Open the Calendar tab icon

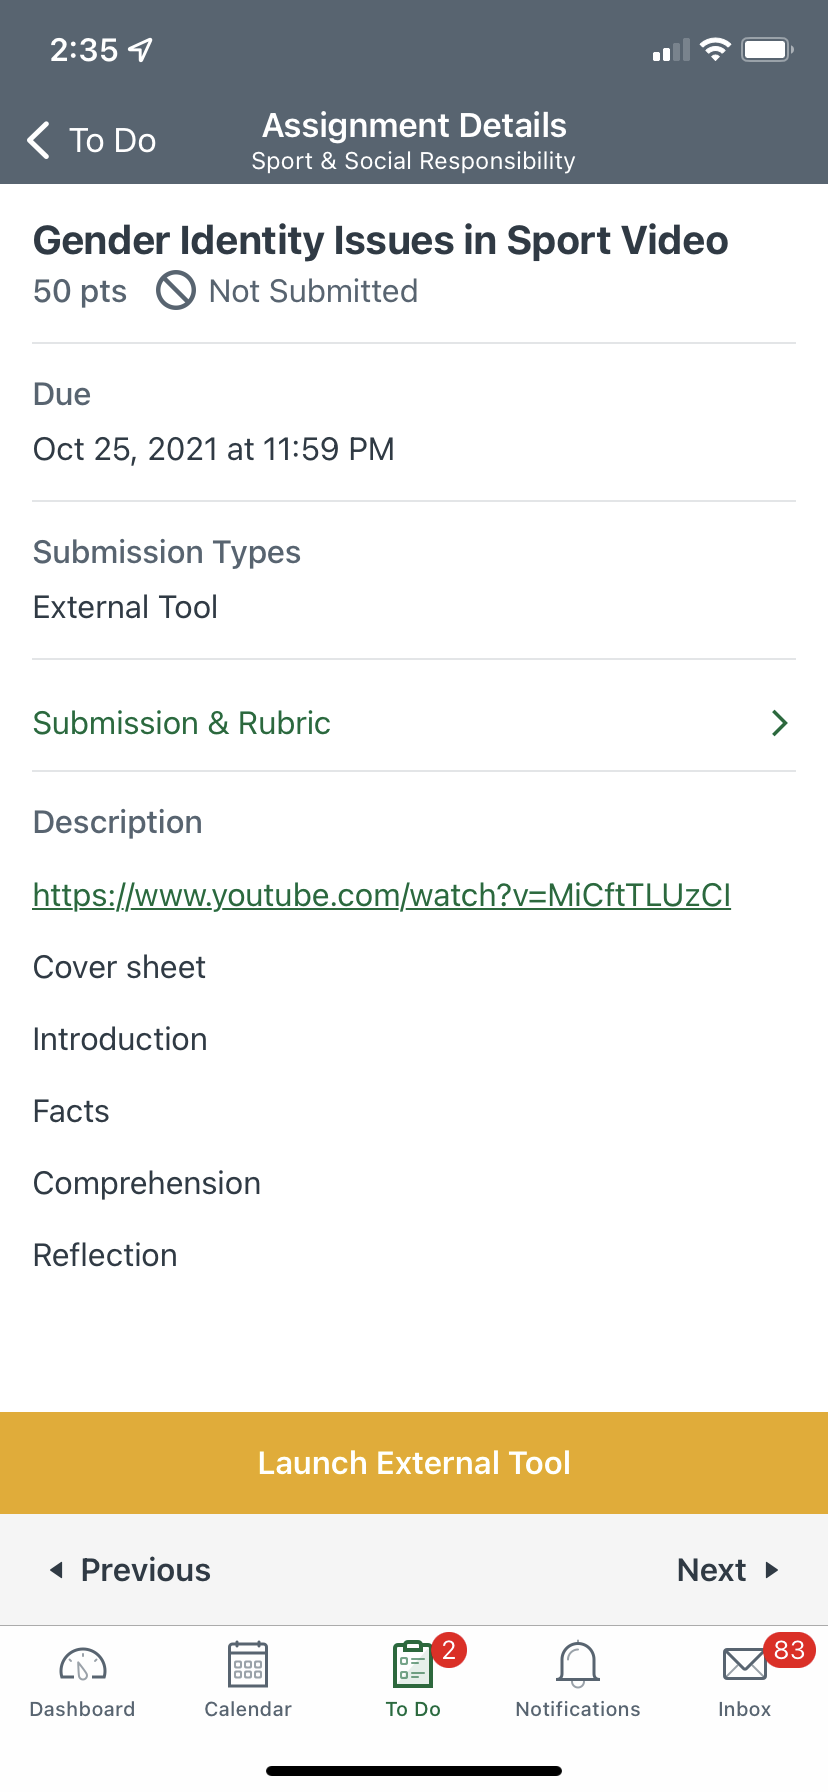248,1665
